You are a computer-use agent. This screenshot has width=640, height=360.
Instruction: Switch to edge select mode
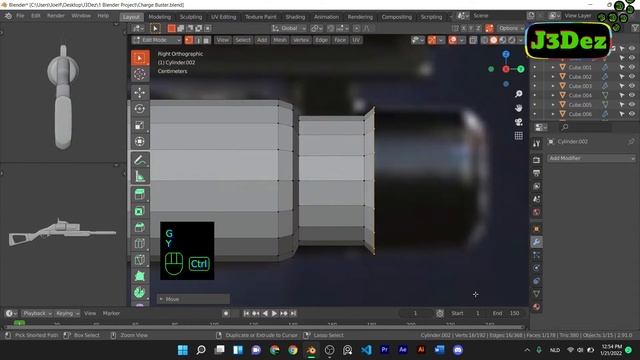(x=198, y=40)
